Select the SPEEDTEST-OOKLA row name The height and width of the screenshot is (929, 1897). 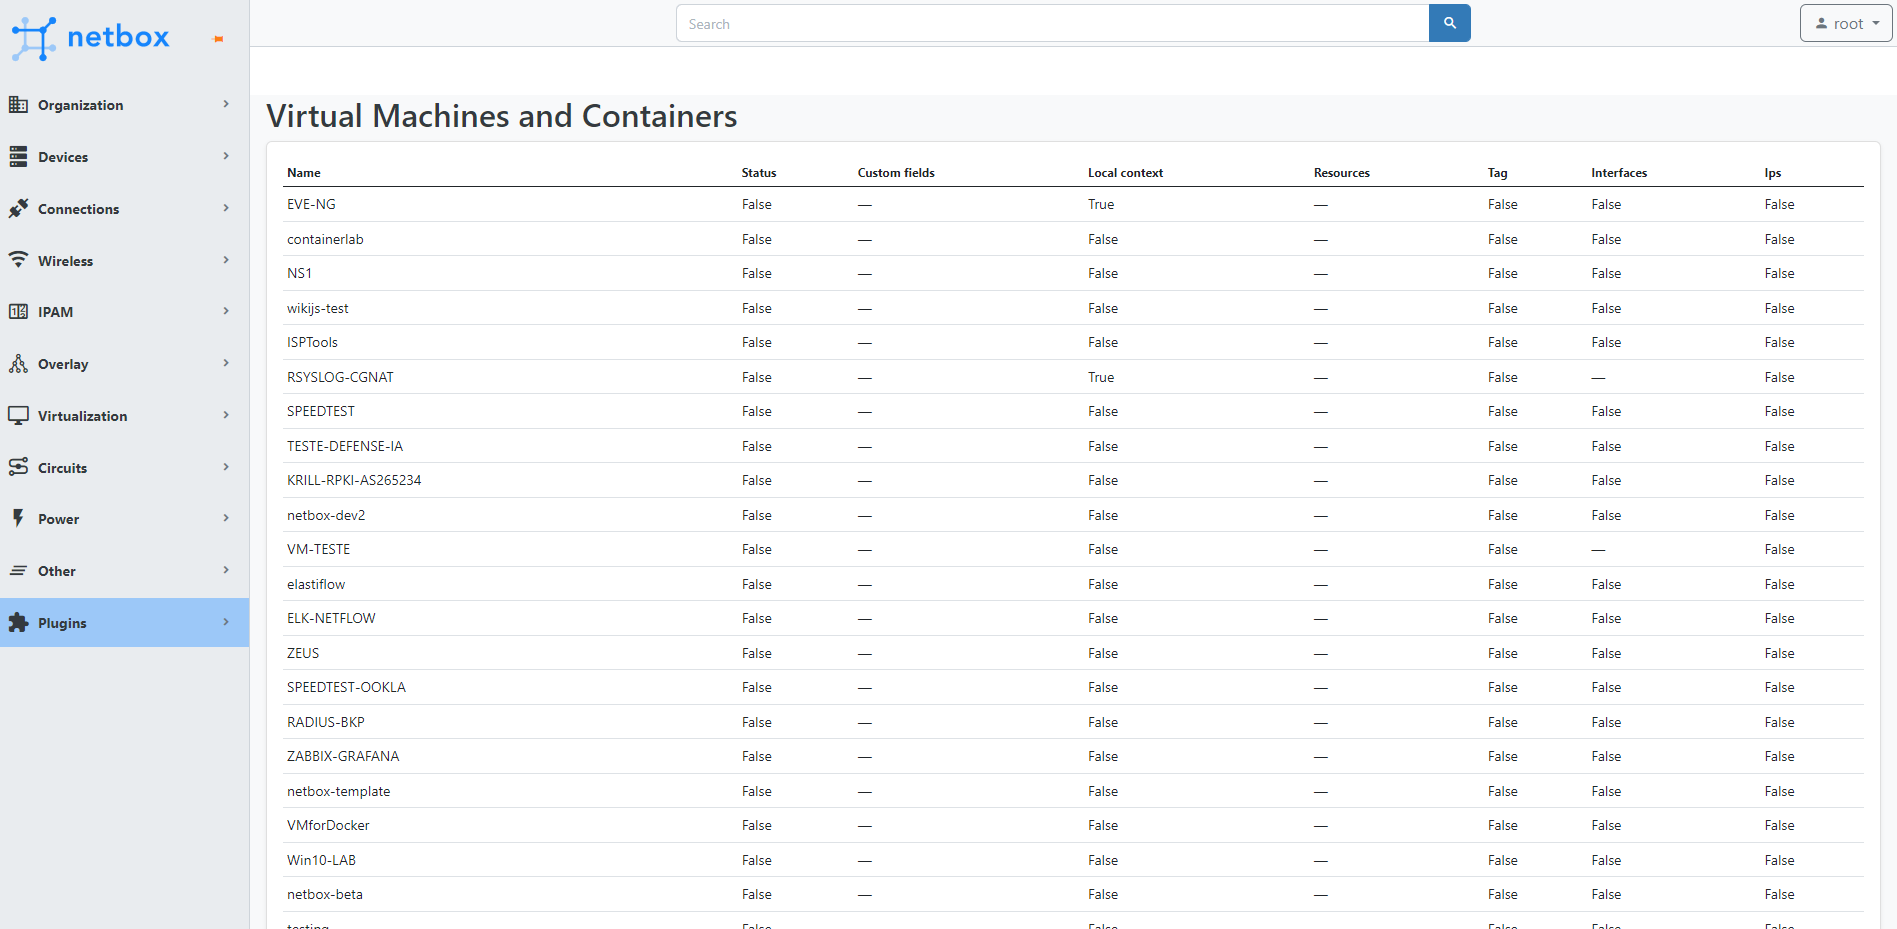click(x=346, y=687)
